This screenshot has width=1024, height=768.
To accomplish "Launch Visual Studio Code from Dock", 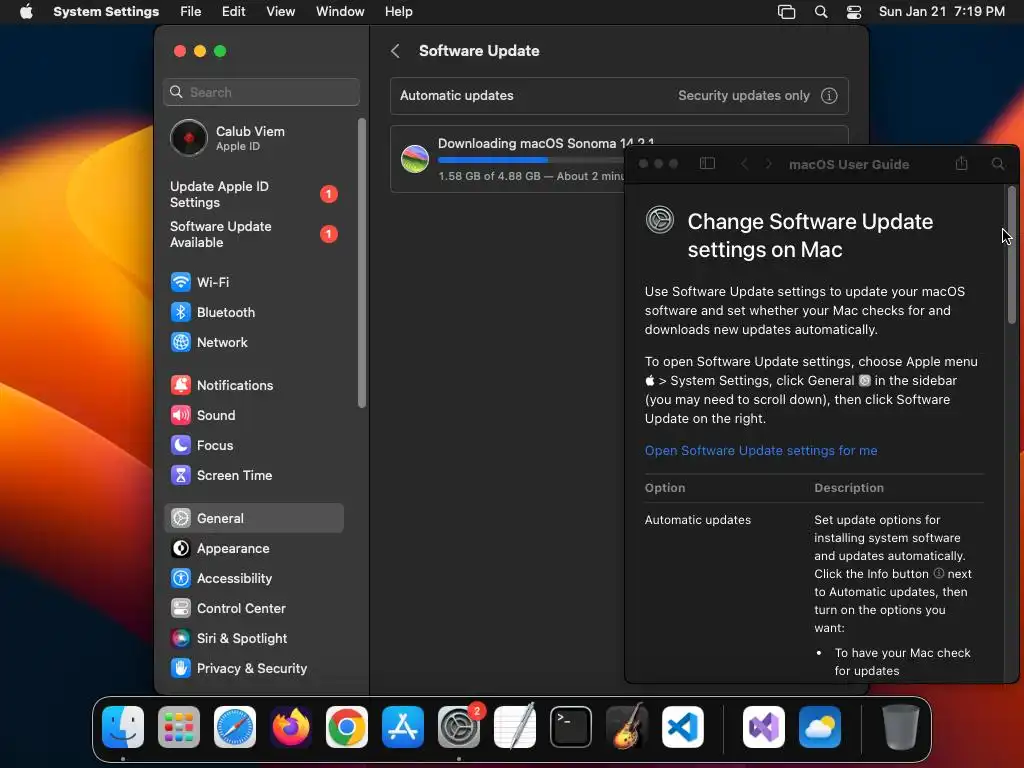I will (683, 727).
